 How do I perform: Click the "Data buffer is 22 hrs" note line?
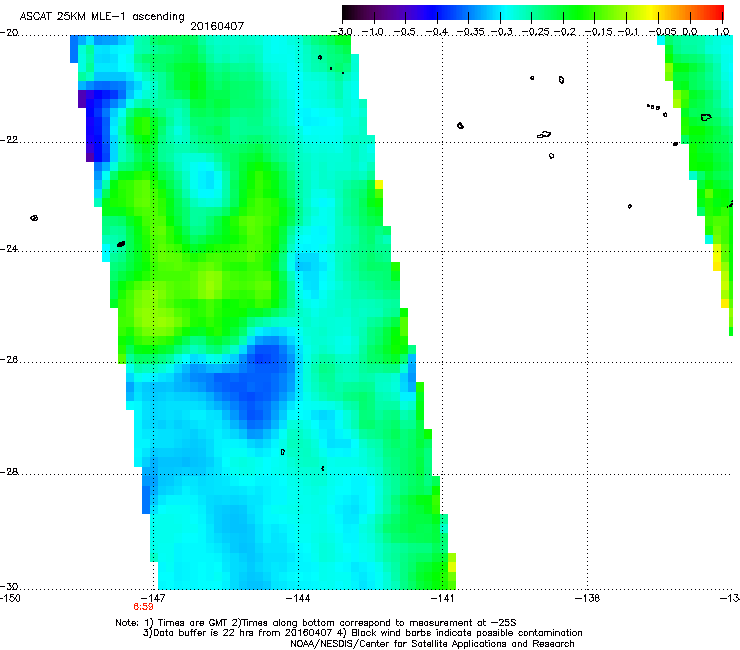tap(362, 633)
